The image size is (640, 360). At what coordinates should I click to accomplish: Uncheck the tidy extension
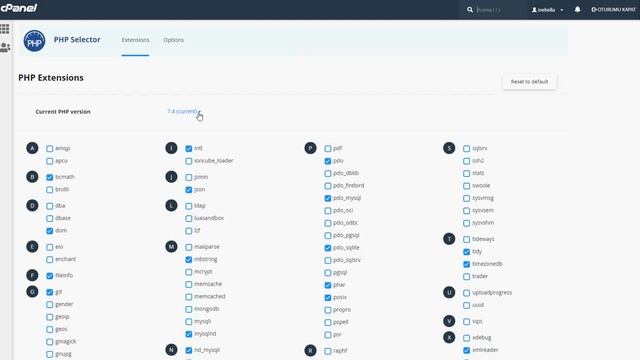click(x=467, y=252)
